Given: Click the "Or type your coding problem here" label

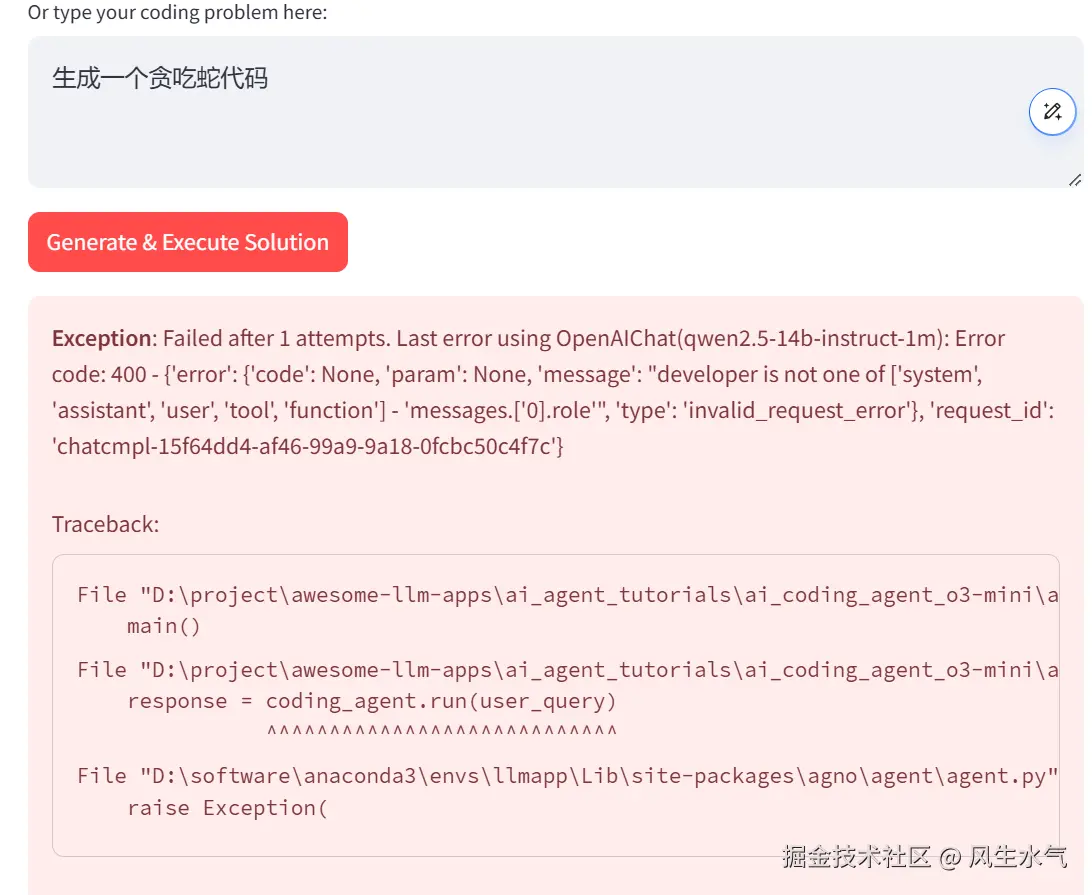Looking at the screenshot, I should point(177,13).
